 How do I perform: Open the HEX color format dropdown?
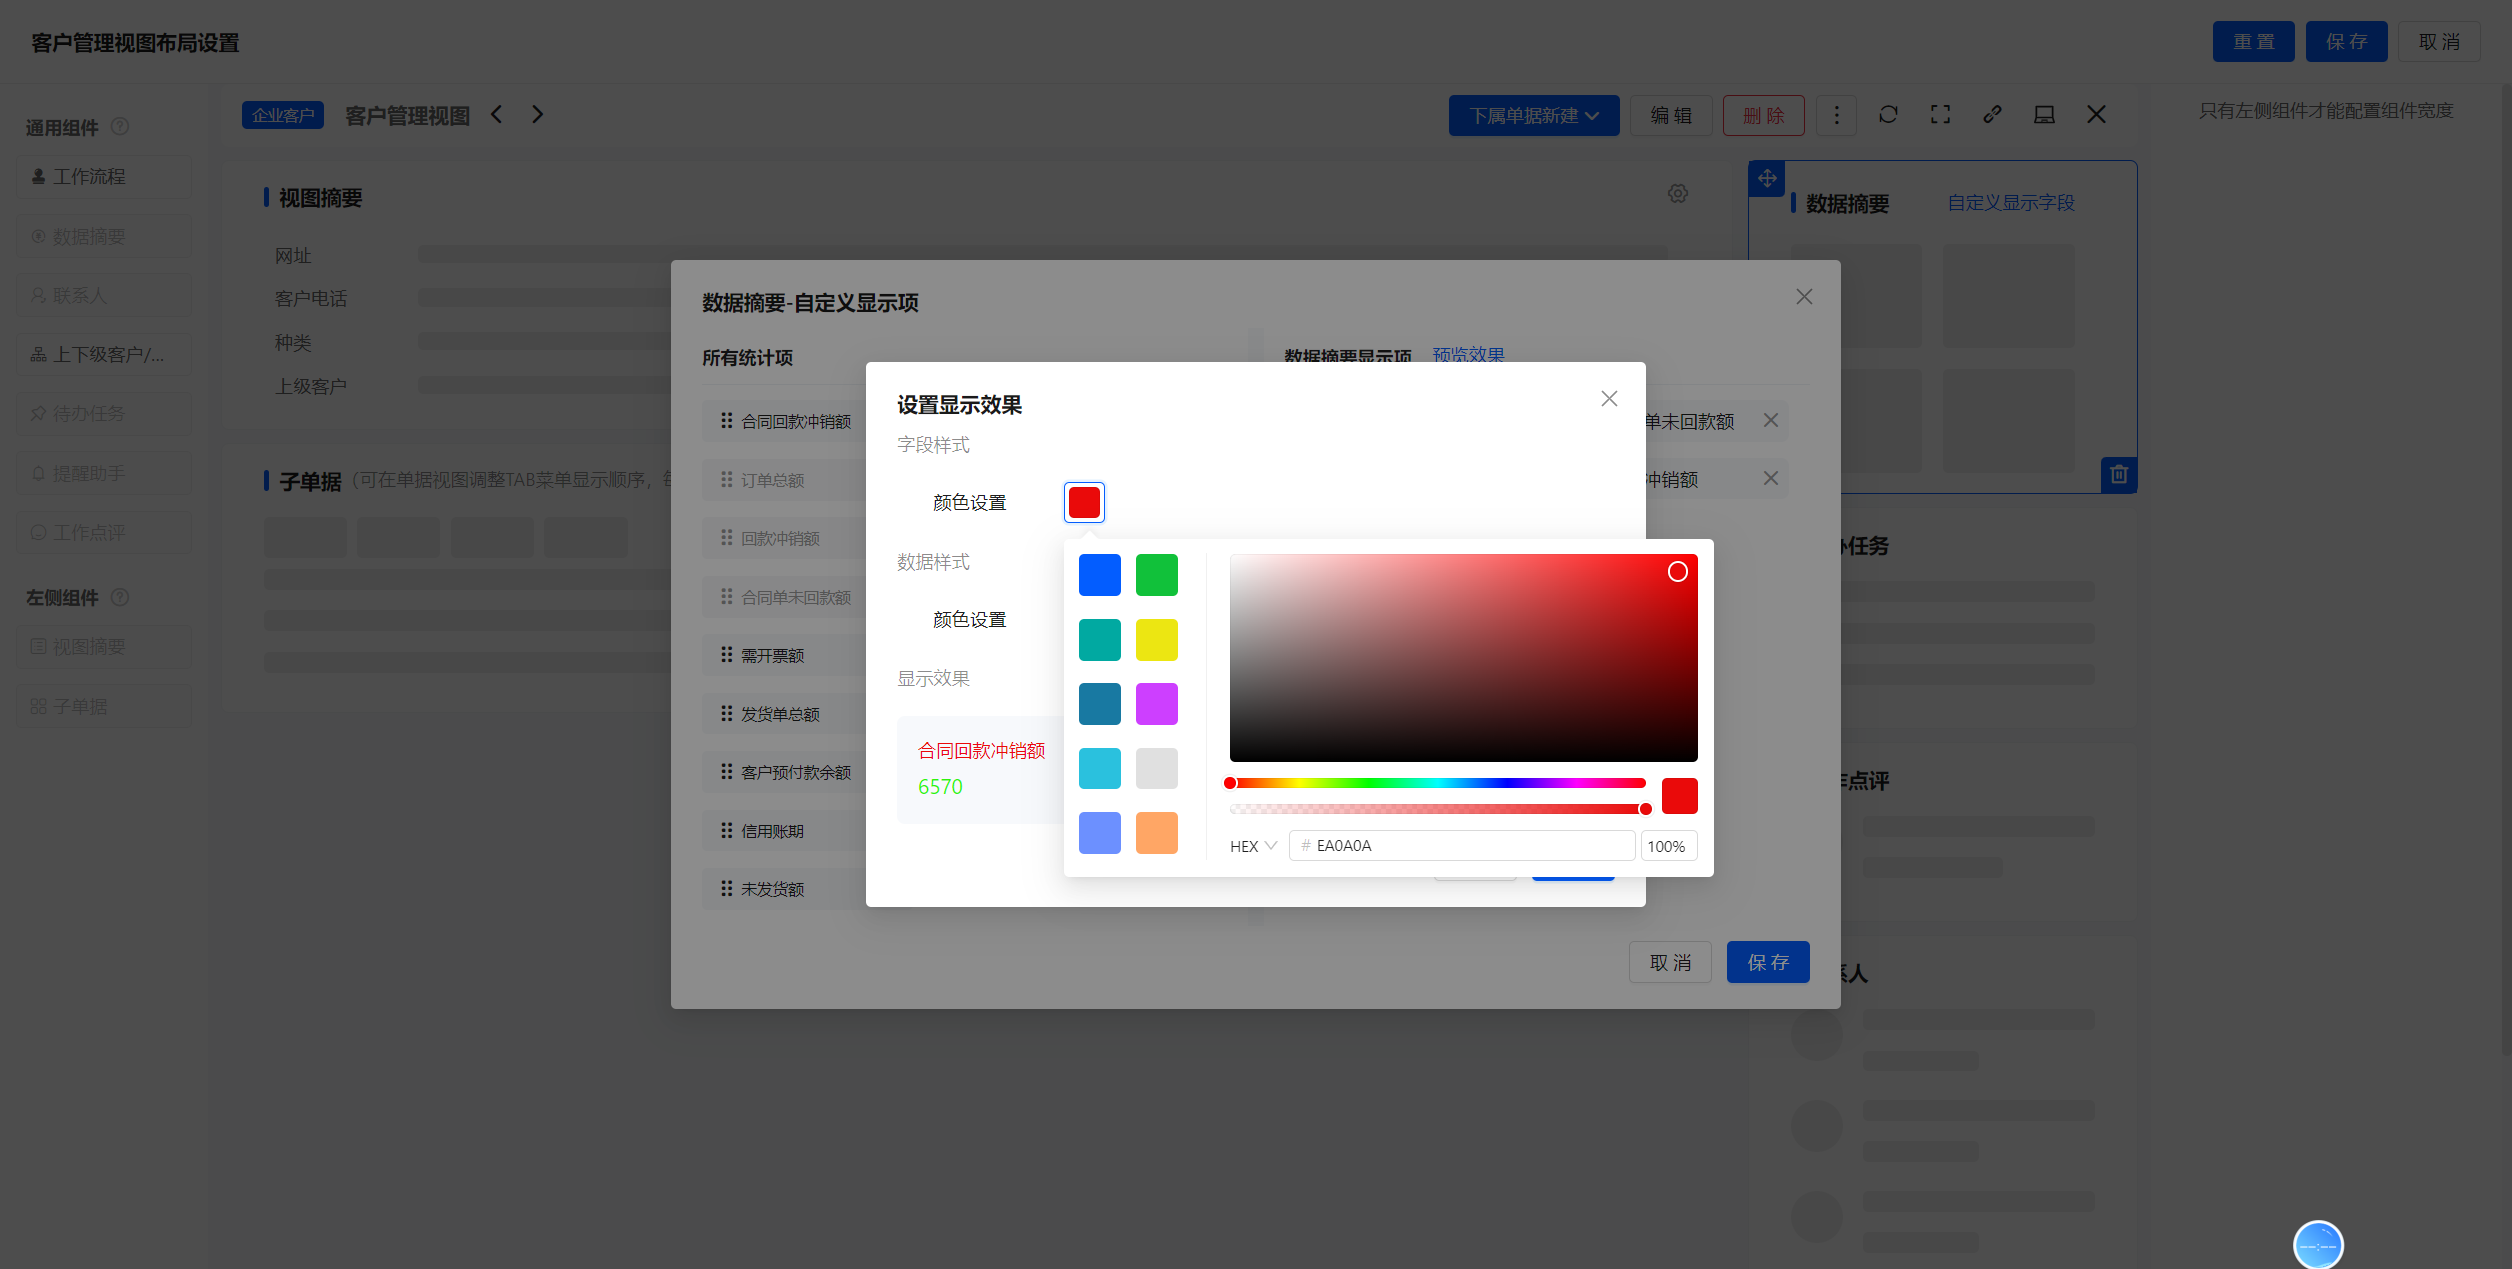click(1253, 846)
